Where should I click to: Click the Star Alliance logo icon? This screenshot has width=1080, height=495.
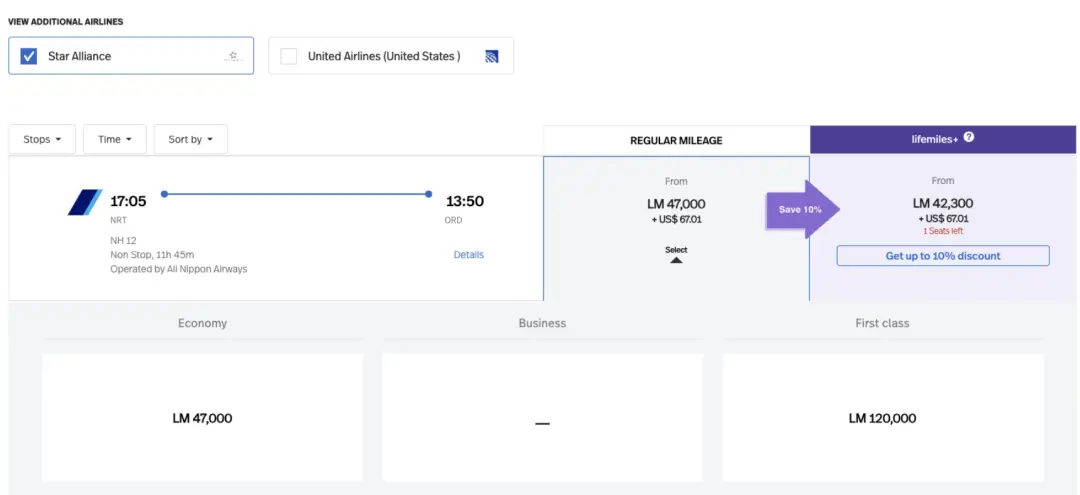point(233,56)
